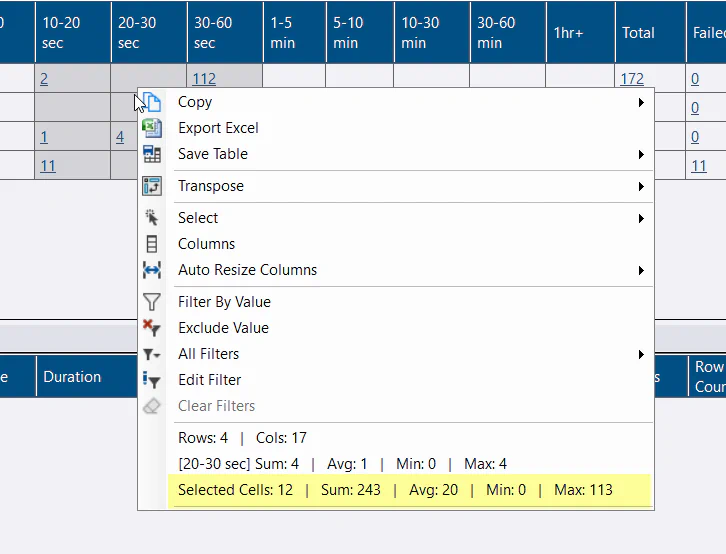Screen dimensions: 726x554
Task: Click the All Filters funnel icon
Action: point(152,355)
